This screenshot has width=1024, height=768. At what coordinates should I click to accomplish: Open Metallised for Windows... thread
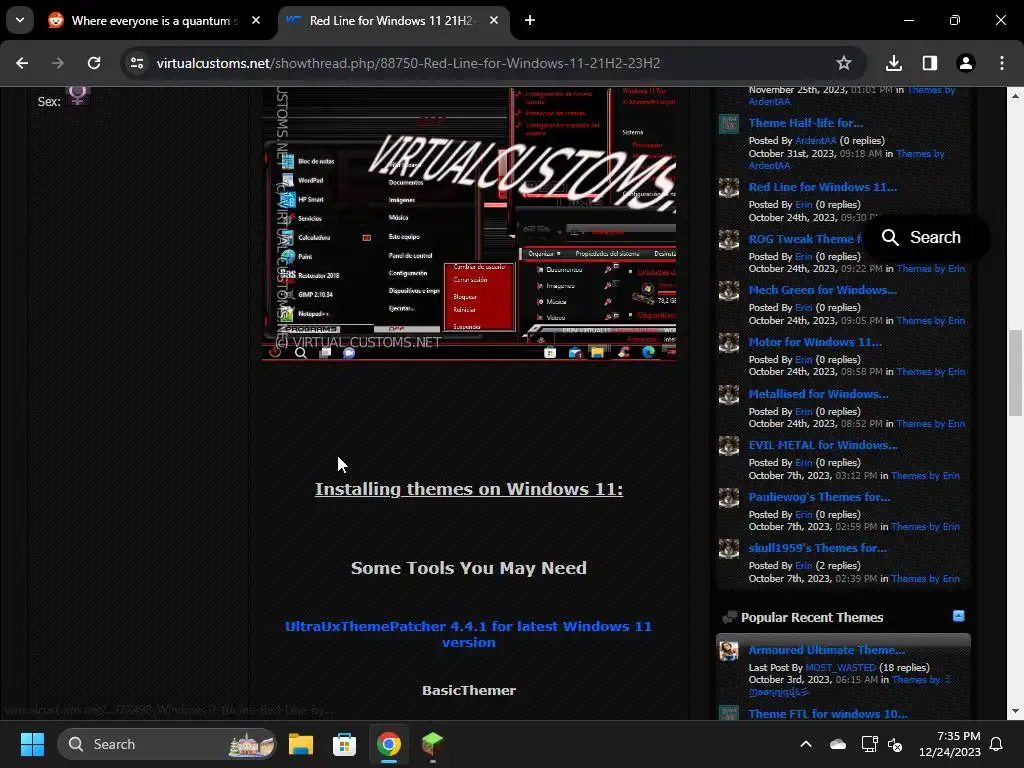(x=818, y=394)
